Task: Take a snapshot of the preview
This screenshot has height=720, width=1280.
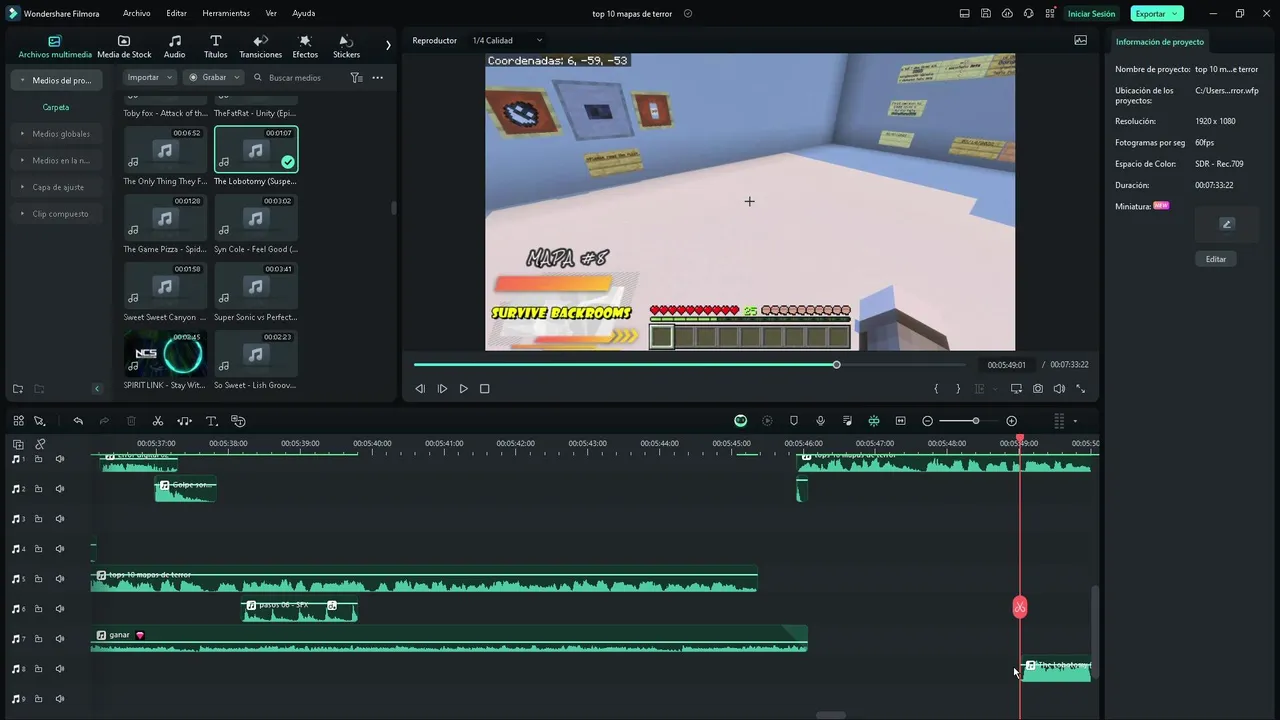Action: coord(1038,389)
